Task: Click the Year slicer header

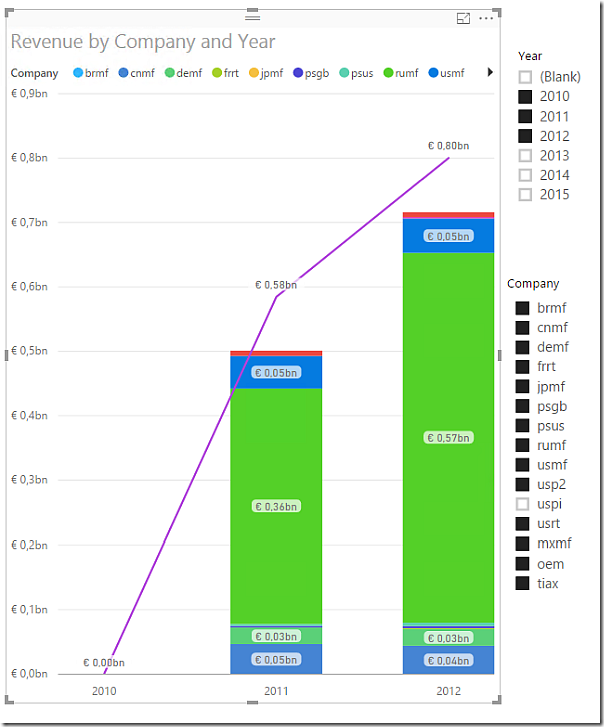Action: pos(530,56)
